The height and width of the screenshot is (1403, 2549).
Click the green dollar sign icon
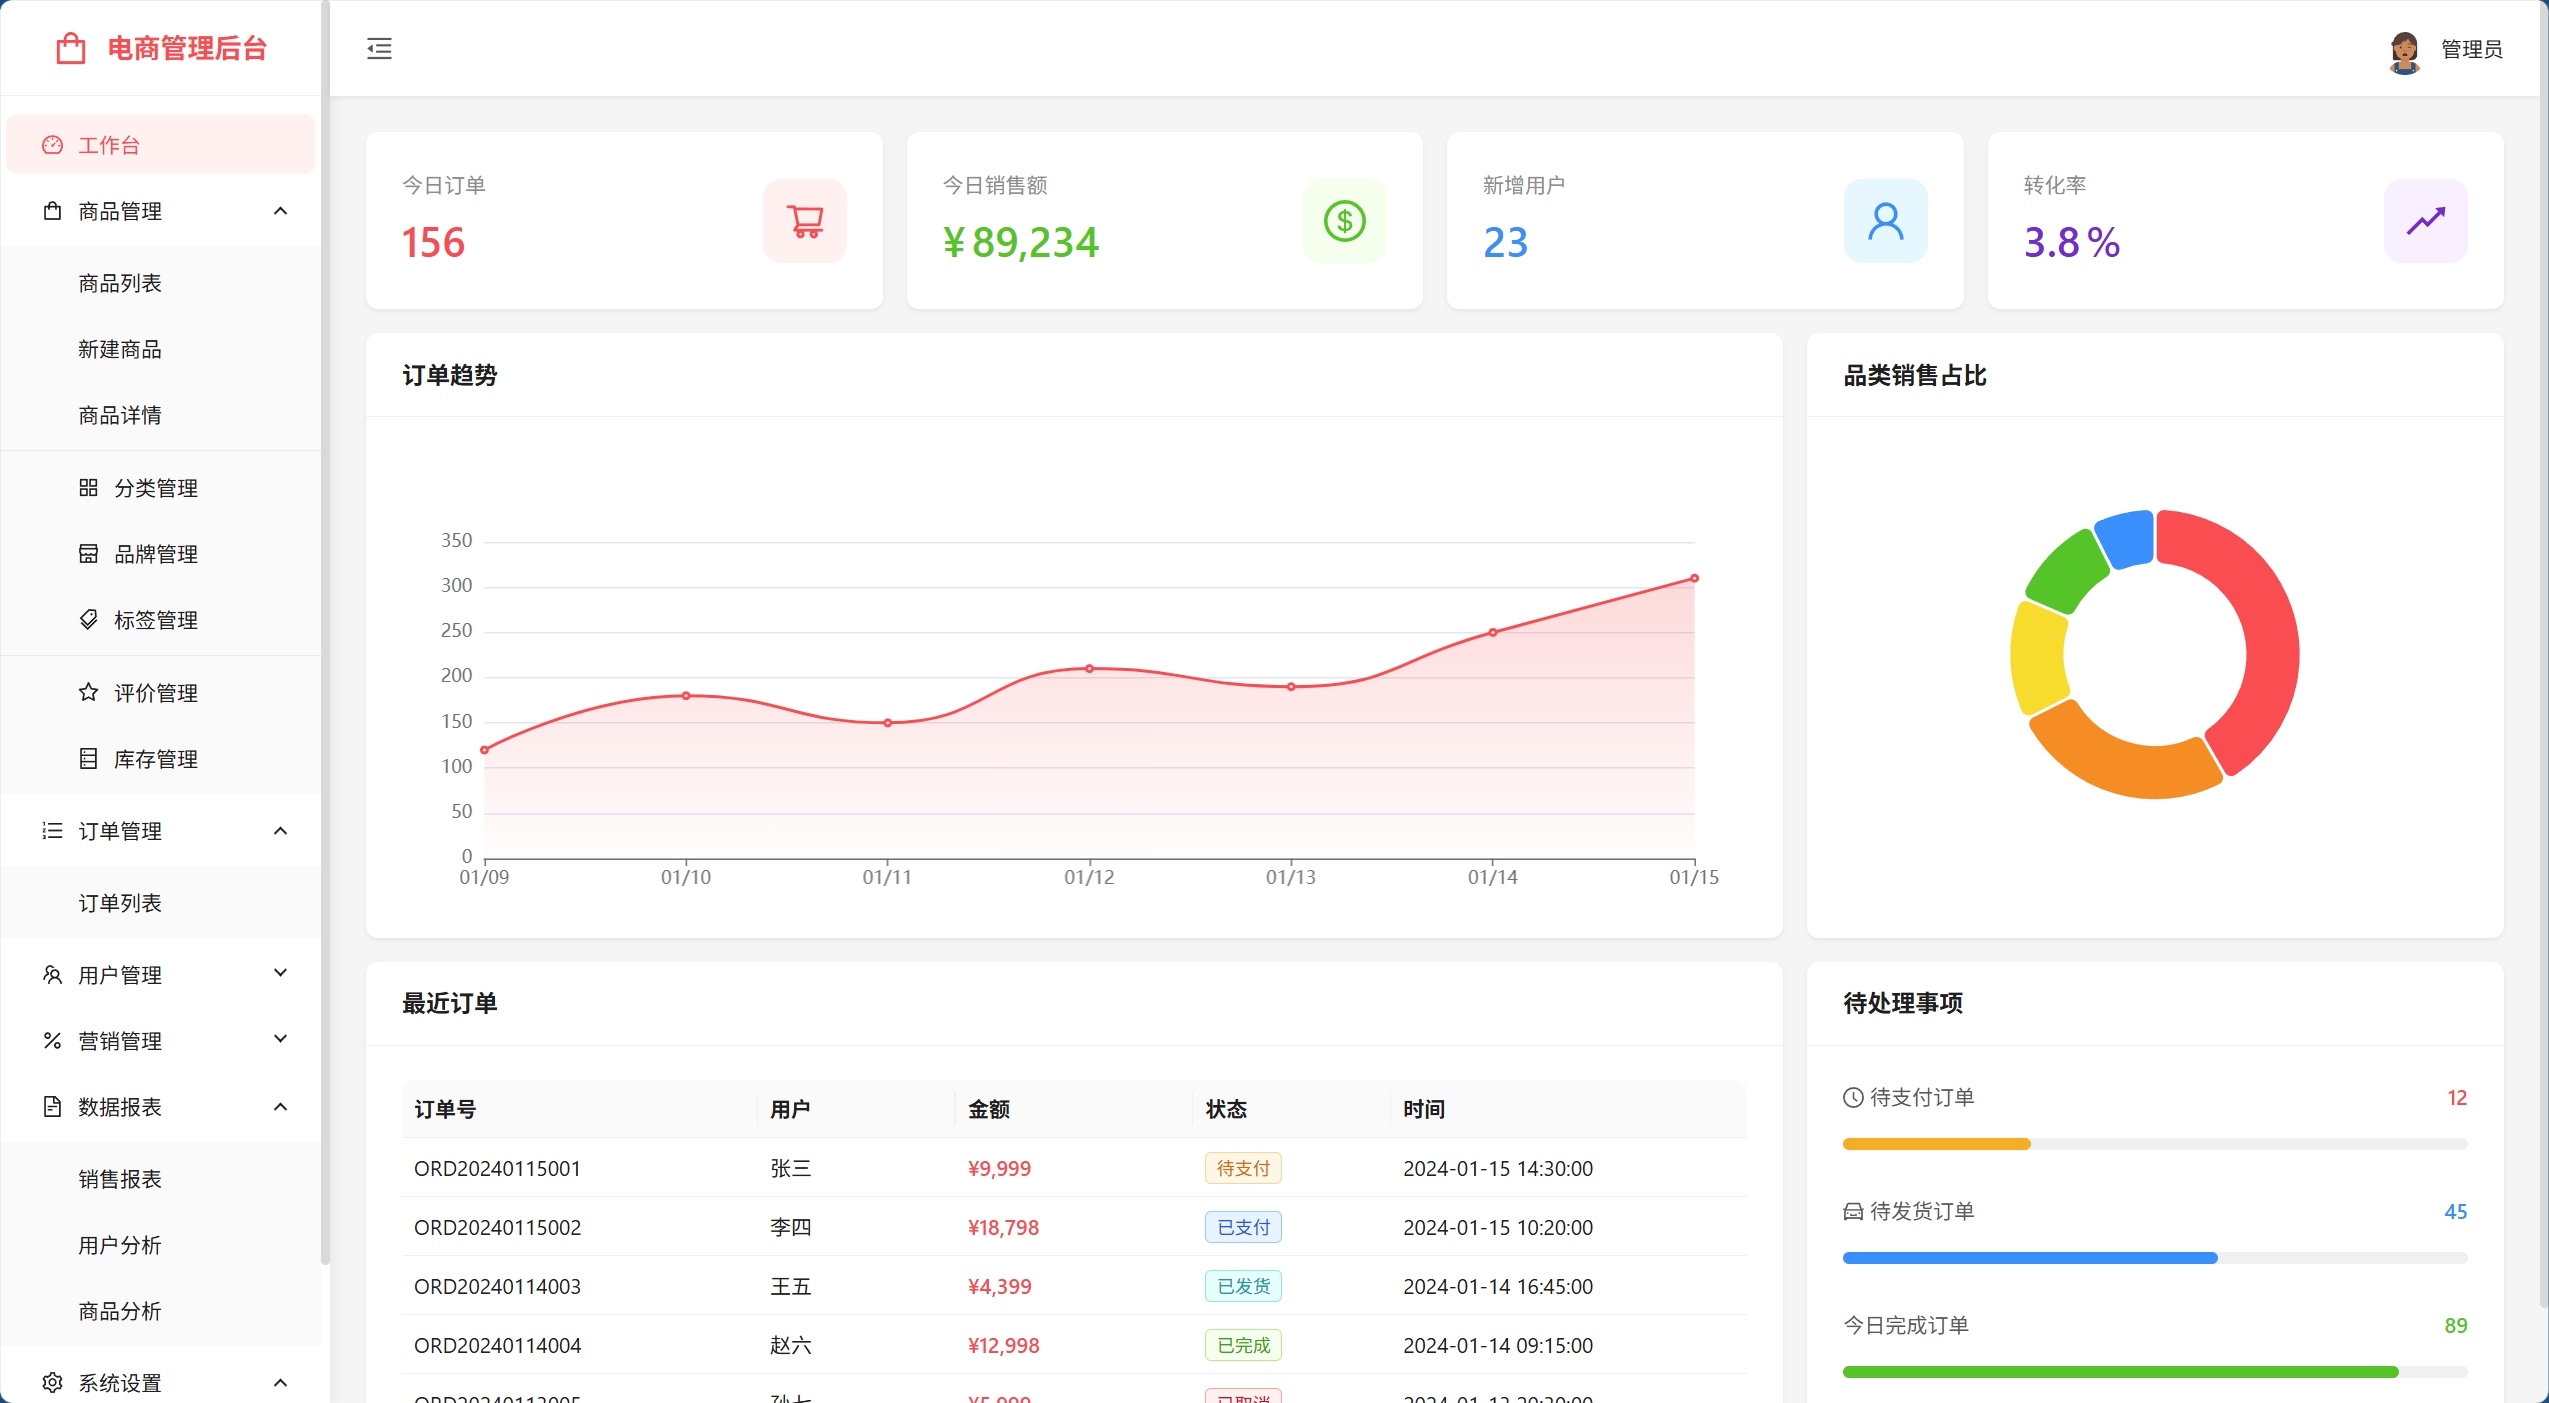pyautogui.click(x=1345, y=221)
